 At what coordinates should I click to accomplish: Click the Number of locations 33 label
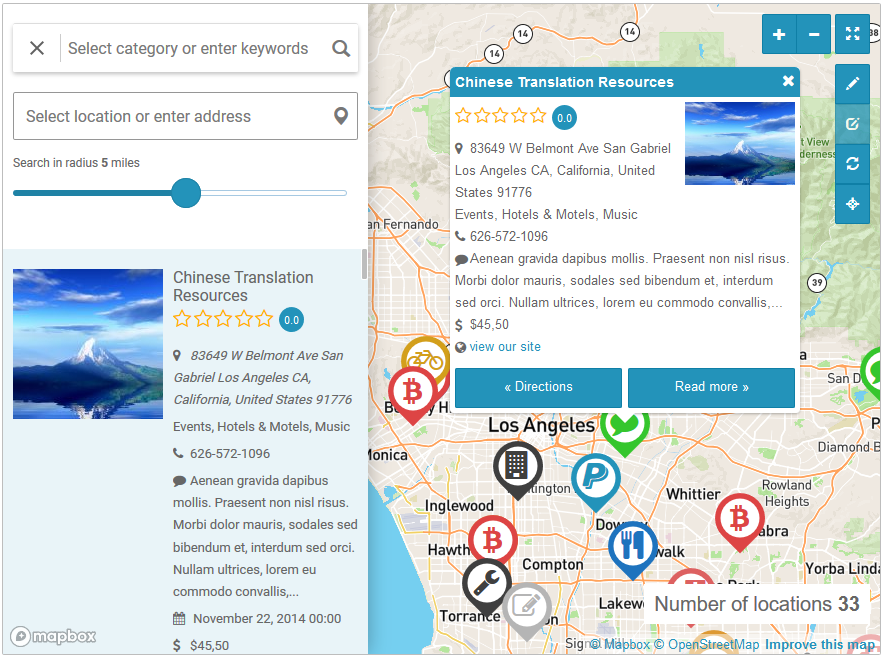757,604
